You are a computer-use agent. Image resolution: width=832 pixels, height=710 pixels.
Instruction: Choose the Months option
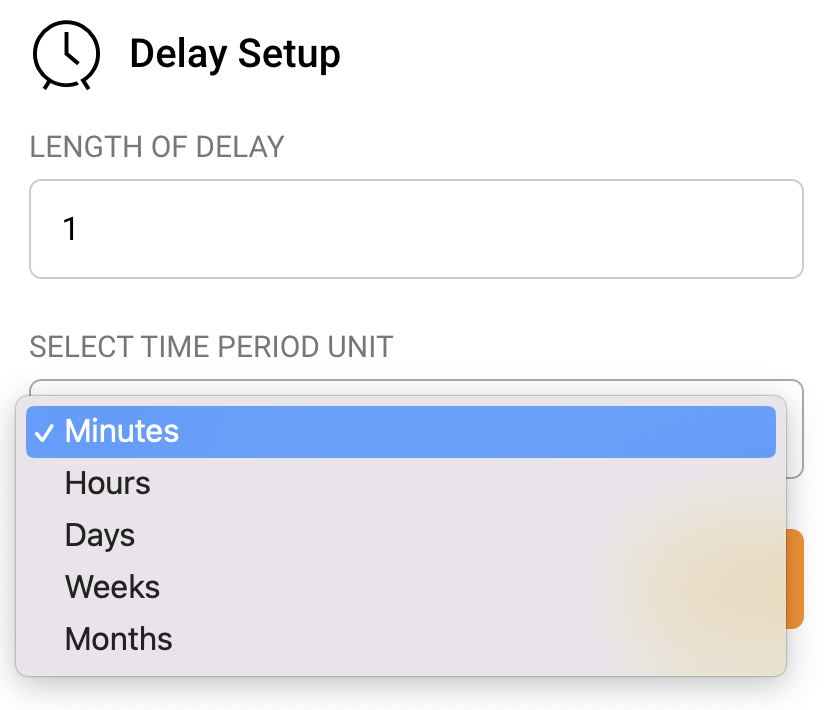[119, 639]
